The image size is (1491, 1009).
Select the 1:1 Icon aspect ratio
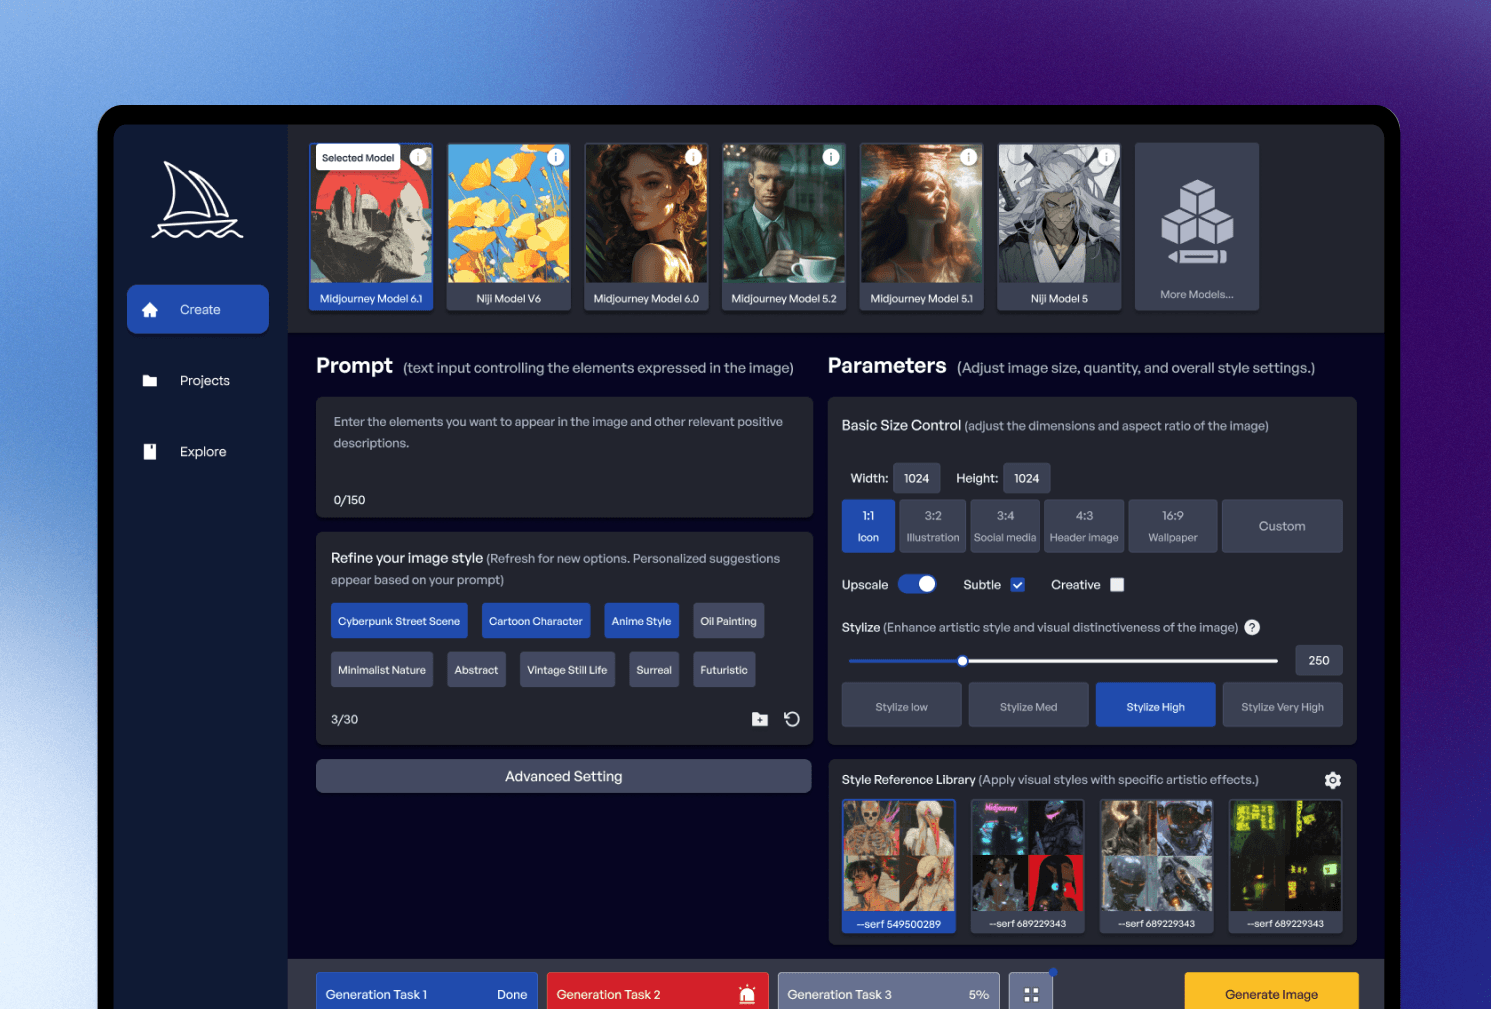pyautogui.click(x=868, y=526)
